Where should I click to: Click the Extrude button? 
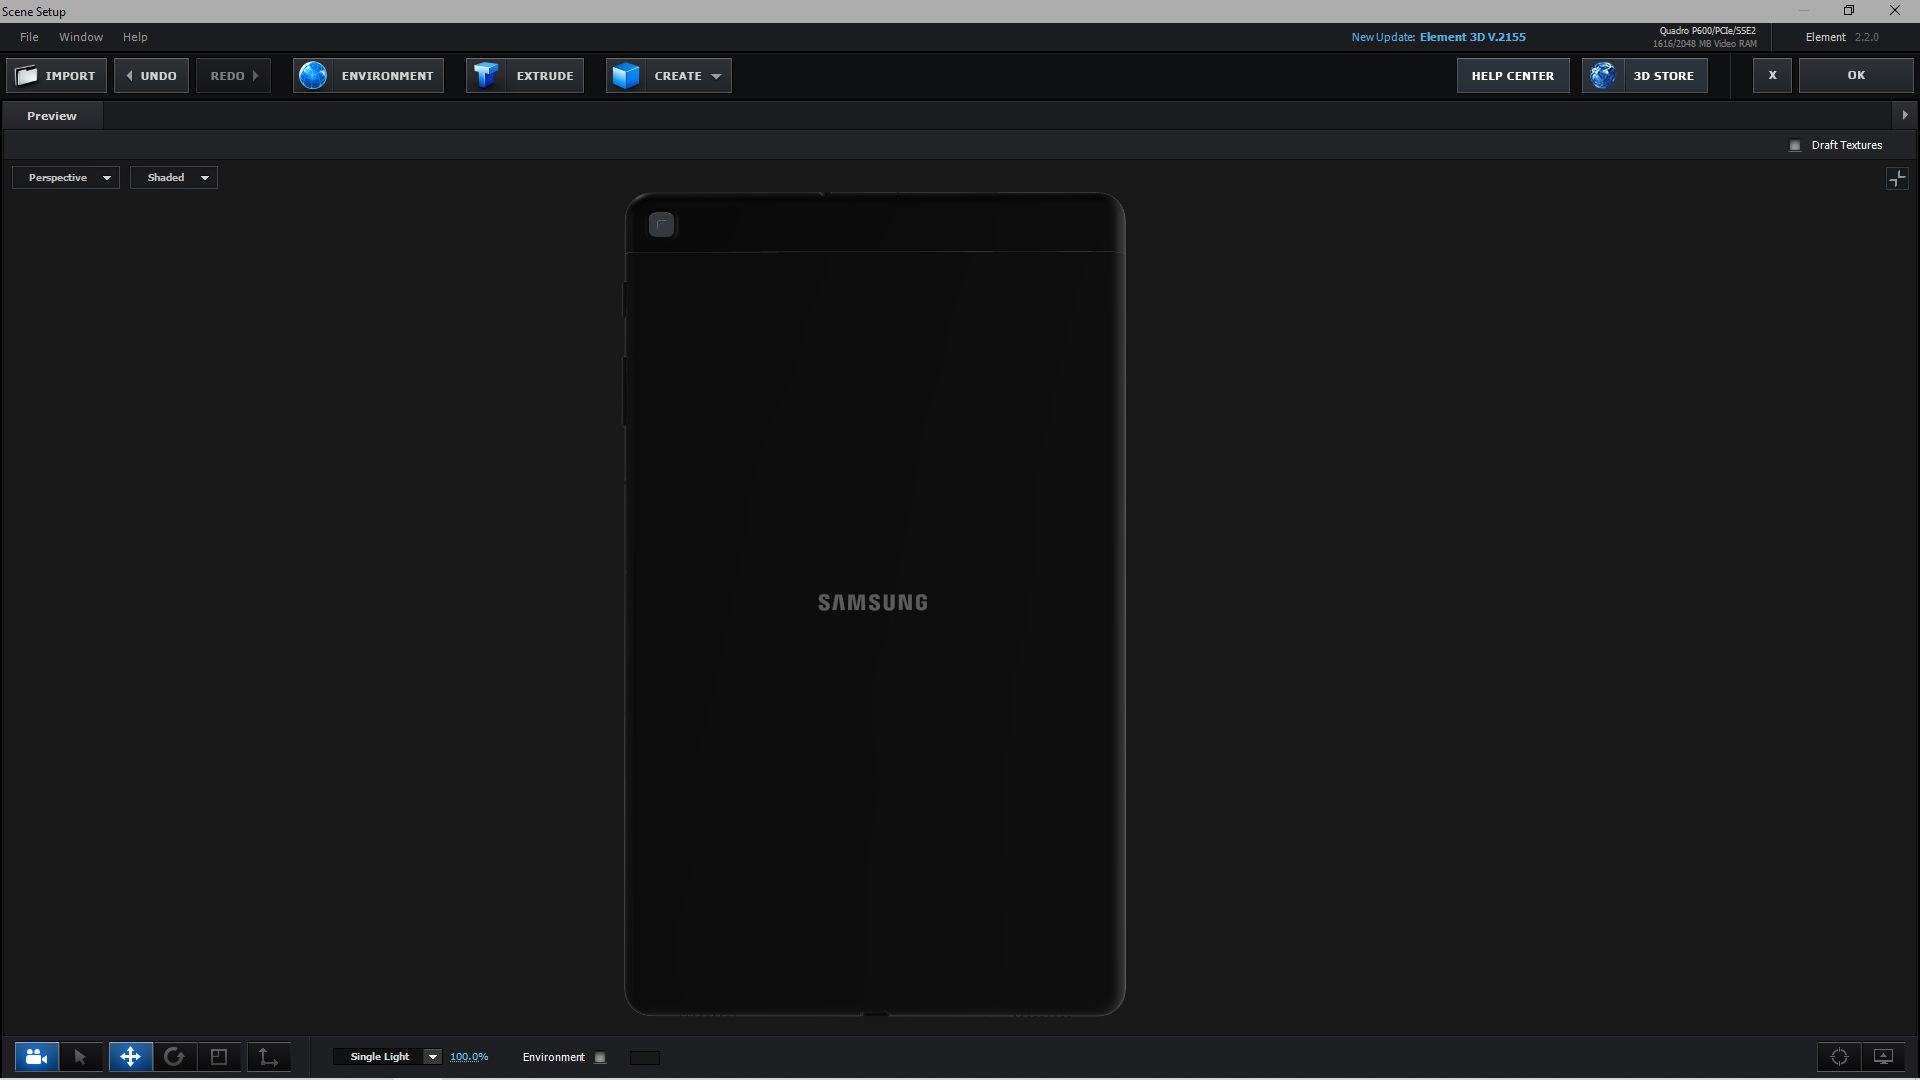(525, 76)
